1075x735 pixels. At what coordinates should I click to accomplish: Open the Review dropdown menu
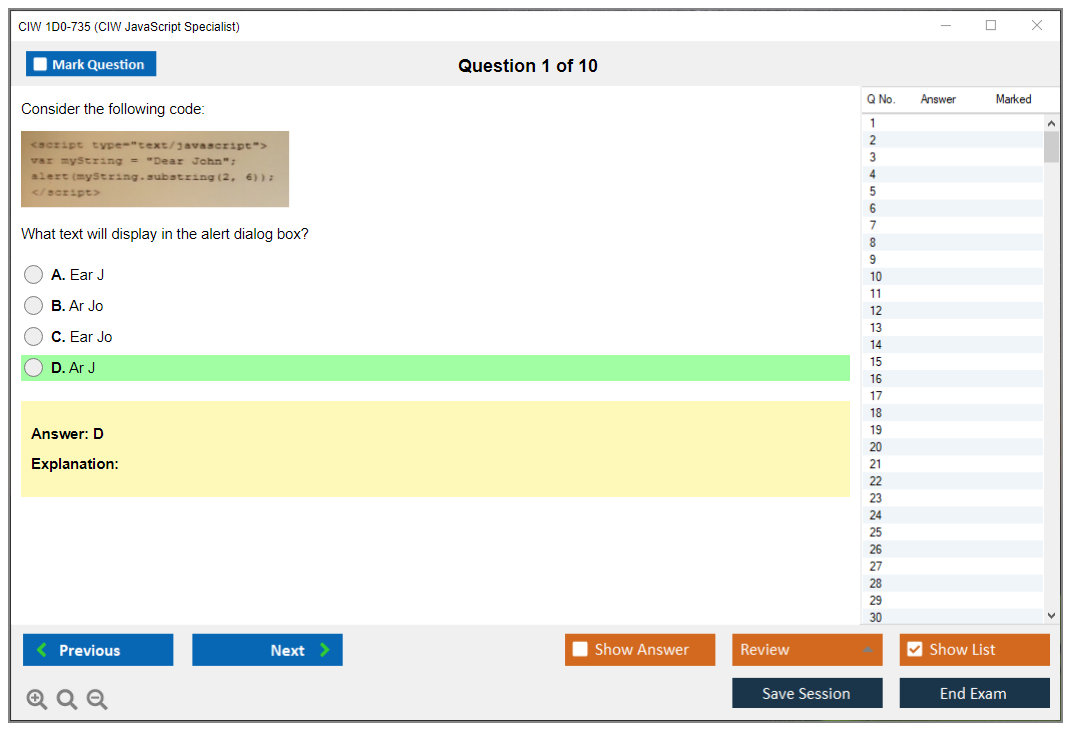point(806,650)
